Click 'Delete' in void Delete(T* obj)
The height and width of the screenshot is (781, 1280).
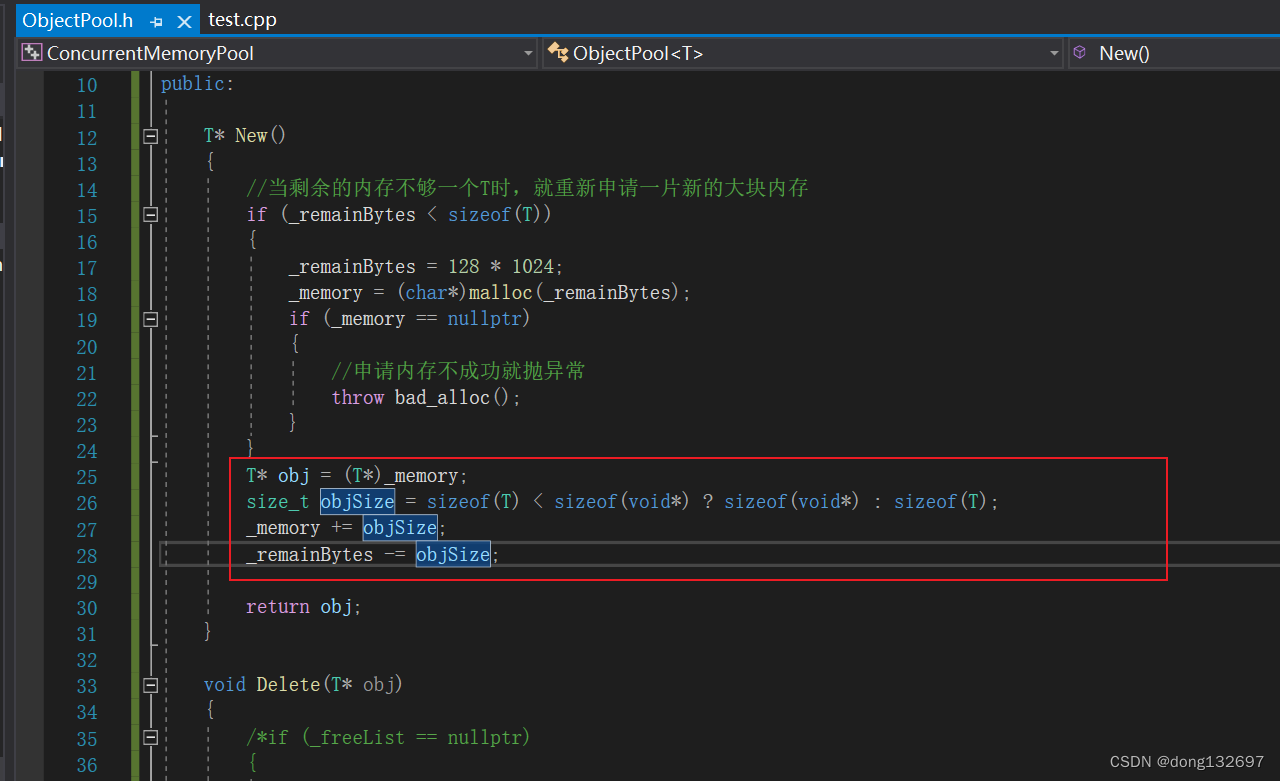(x=288, y=685)
